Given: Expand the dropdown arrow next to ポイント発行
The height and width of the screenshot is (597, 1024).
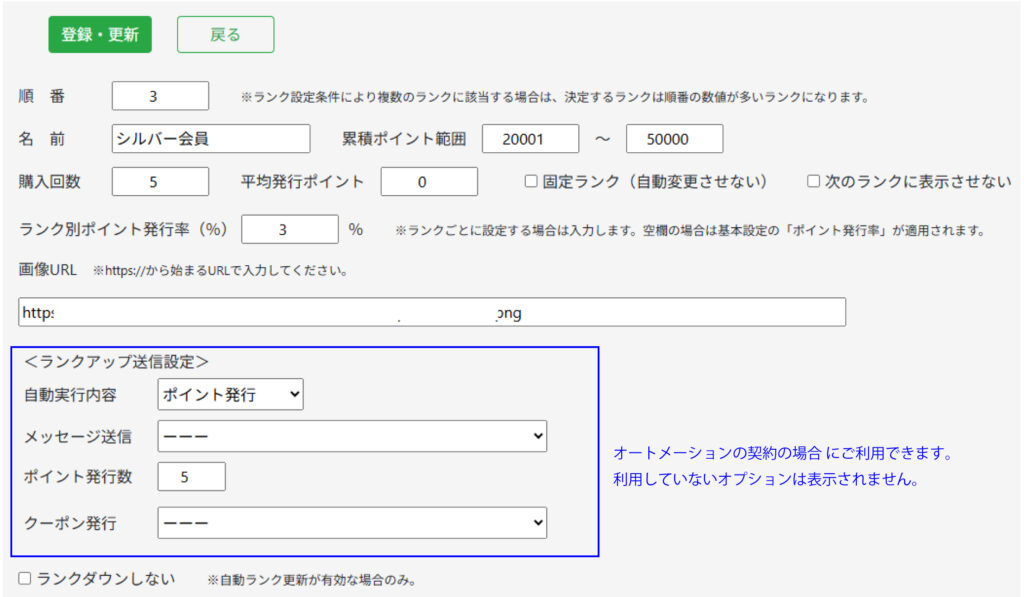Looking at the screenshot, I should pyautogui.click(x=293, y=394).
